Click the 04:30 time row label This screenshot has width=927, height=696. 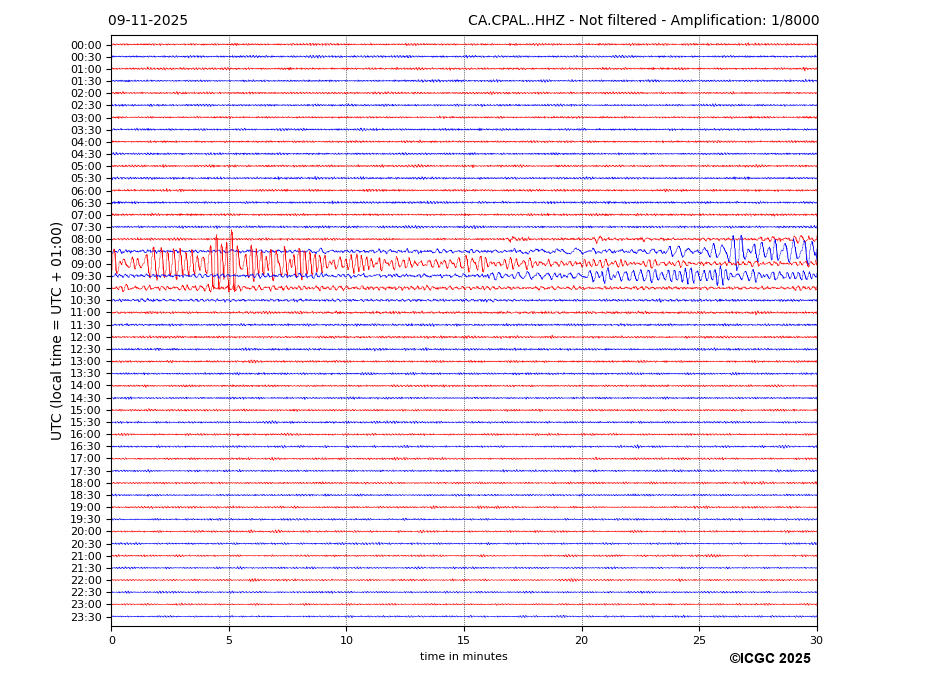(x=86, y=154)
